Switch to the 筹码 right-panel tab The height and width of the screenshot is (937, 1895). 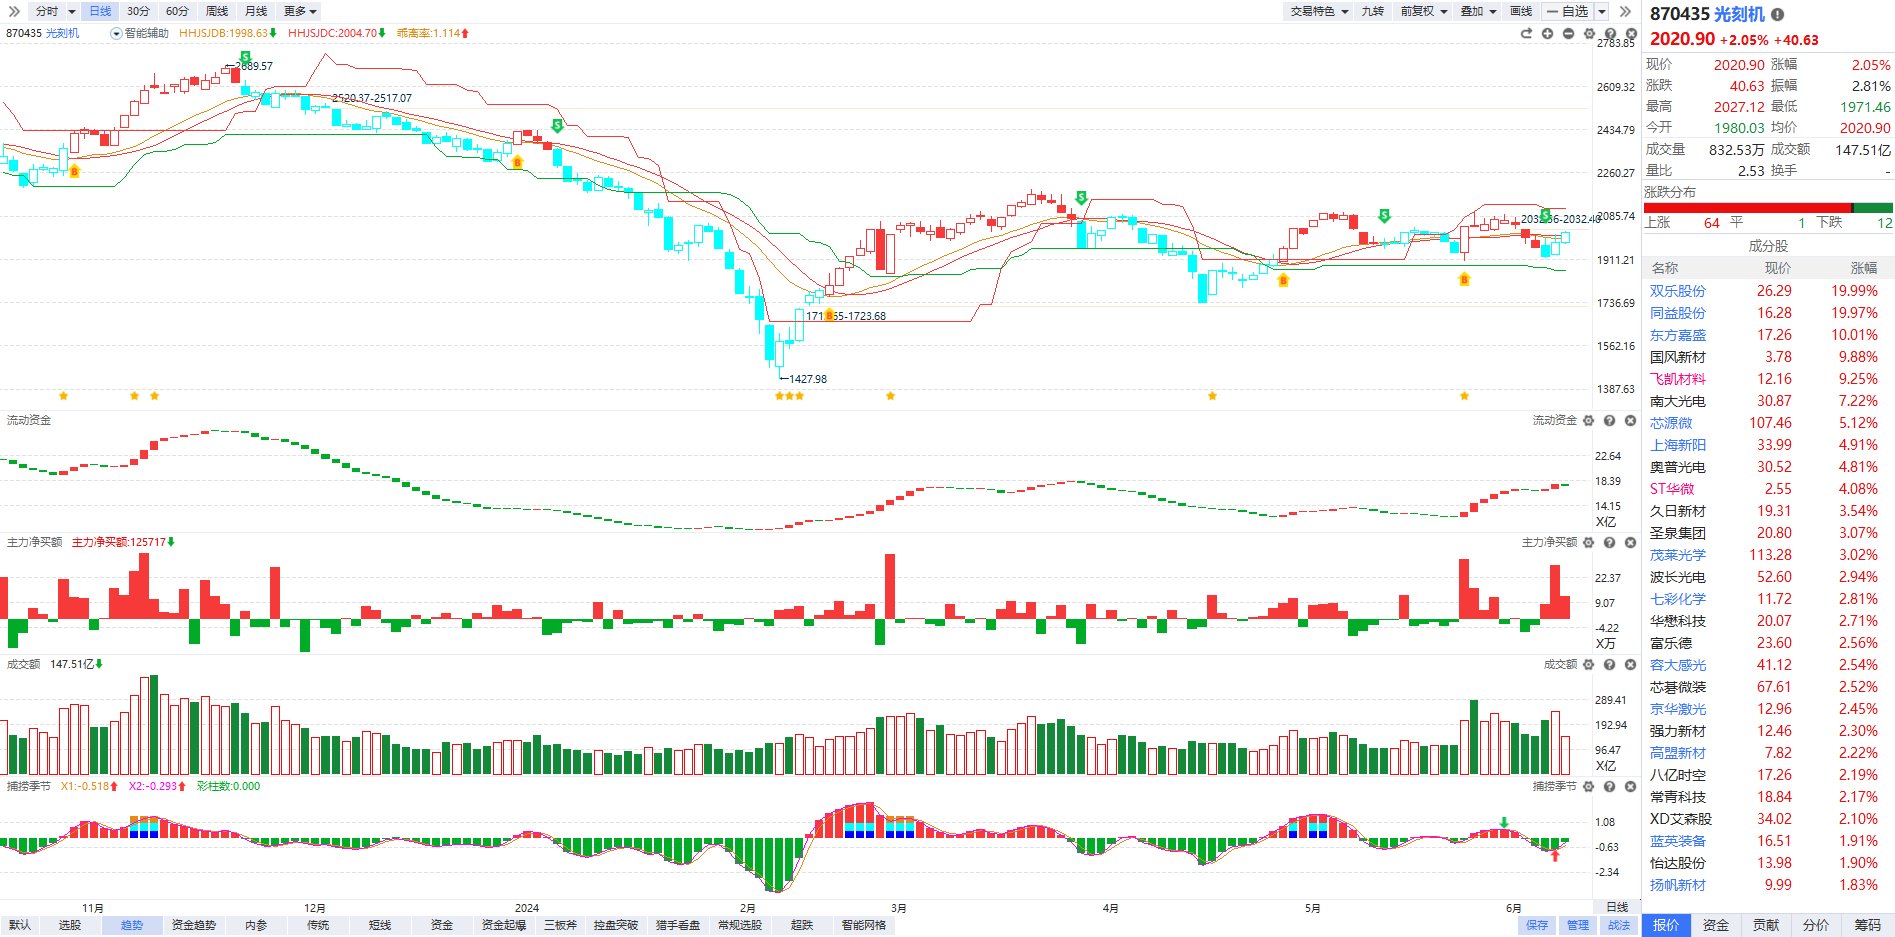coord(1867,925)
